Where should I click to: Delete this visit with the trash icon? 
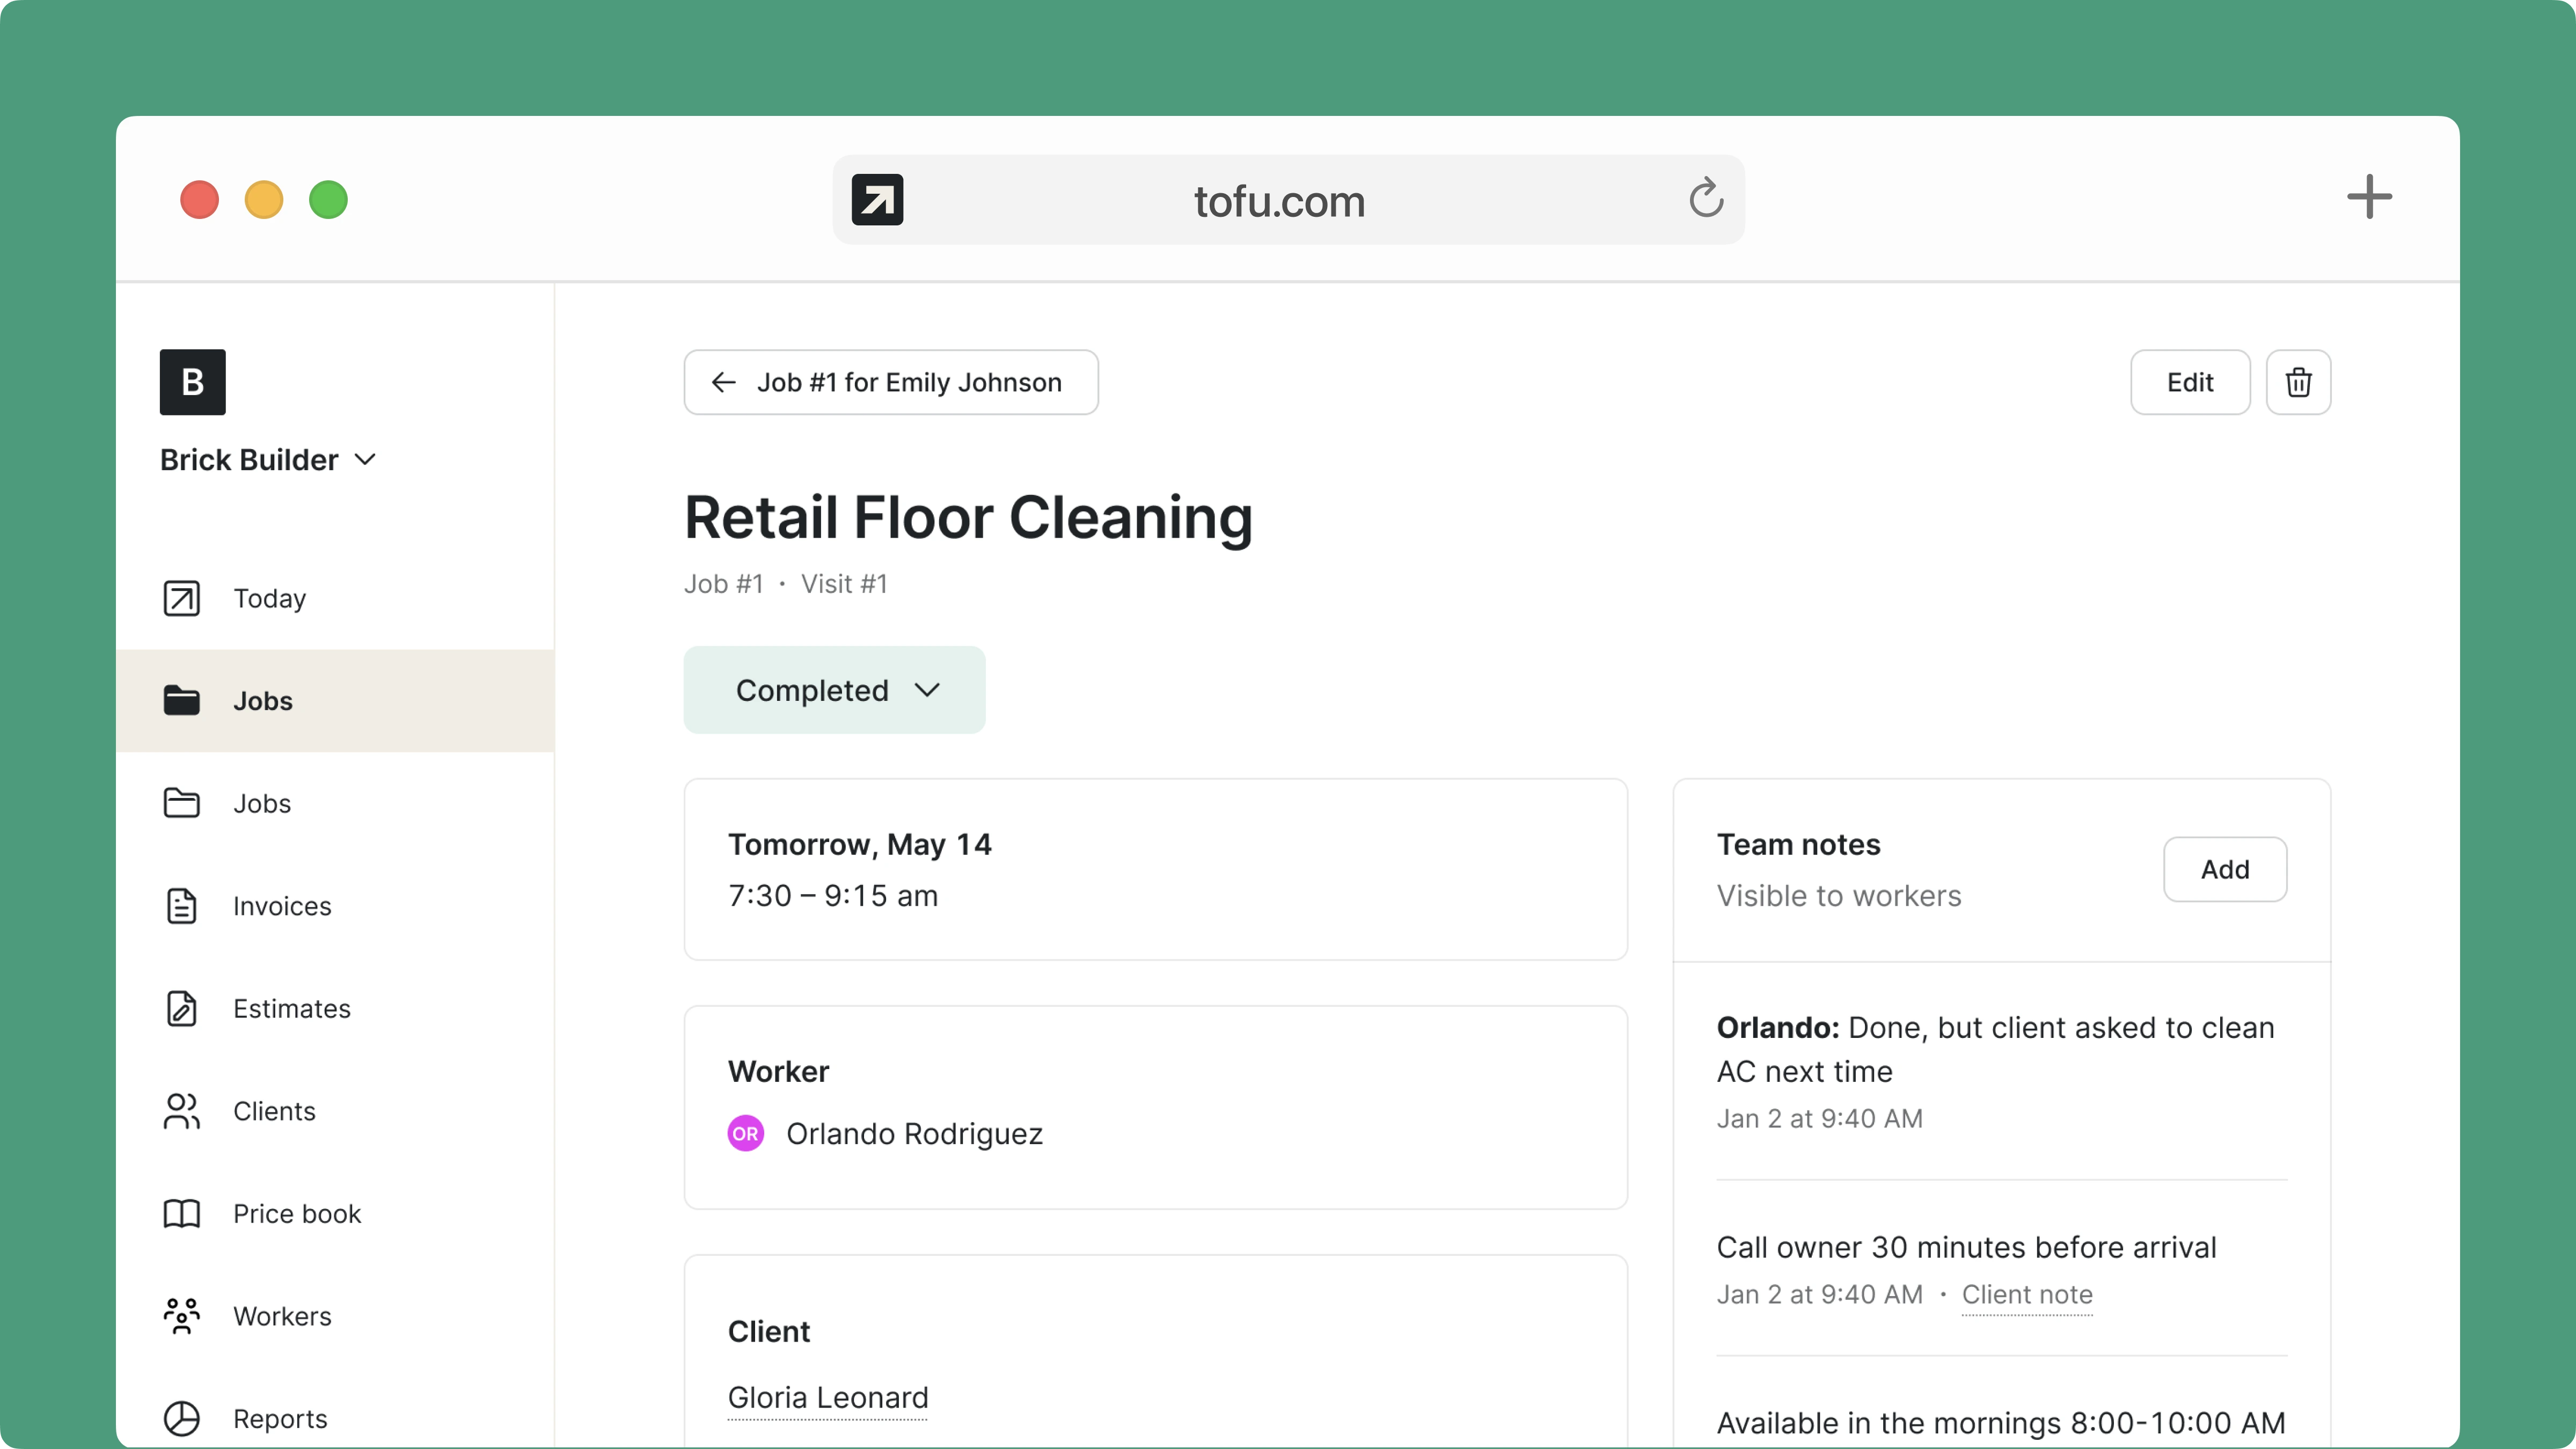(x=2298, y=382)
